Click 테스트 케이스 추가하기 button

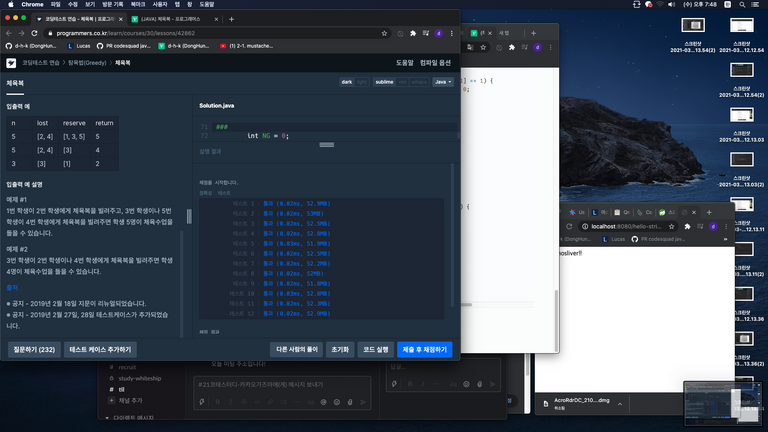click(100, 350)
